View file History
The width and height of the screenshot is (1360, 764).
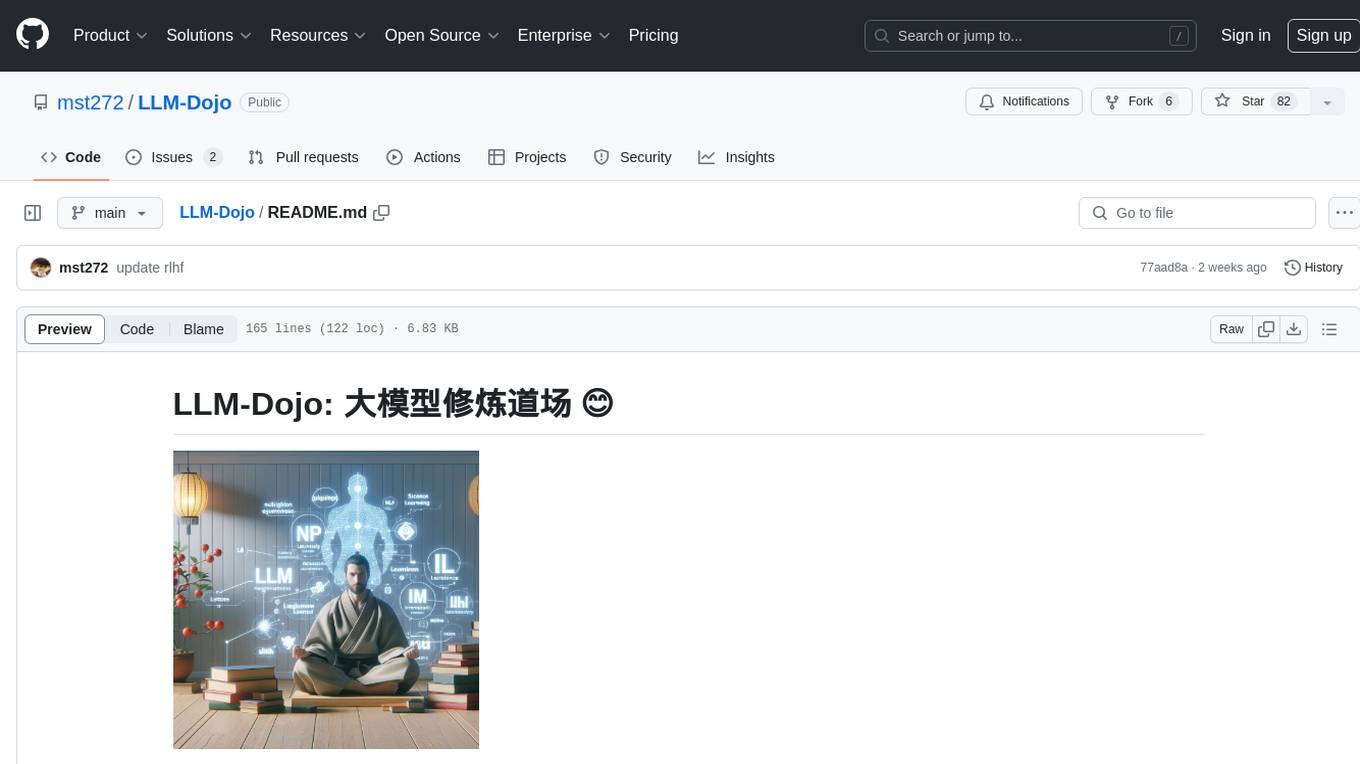click(x=1313, y=268)
